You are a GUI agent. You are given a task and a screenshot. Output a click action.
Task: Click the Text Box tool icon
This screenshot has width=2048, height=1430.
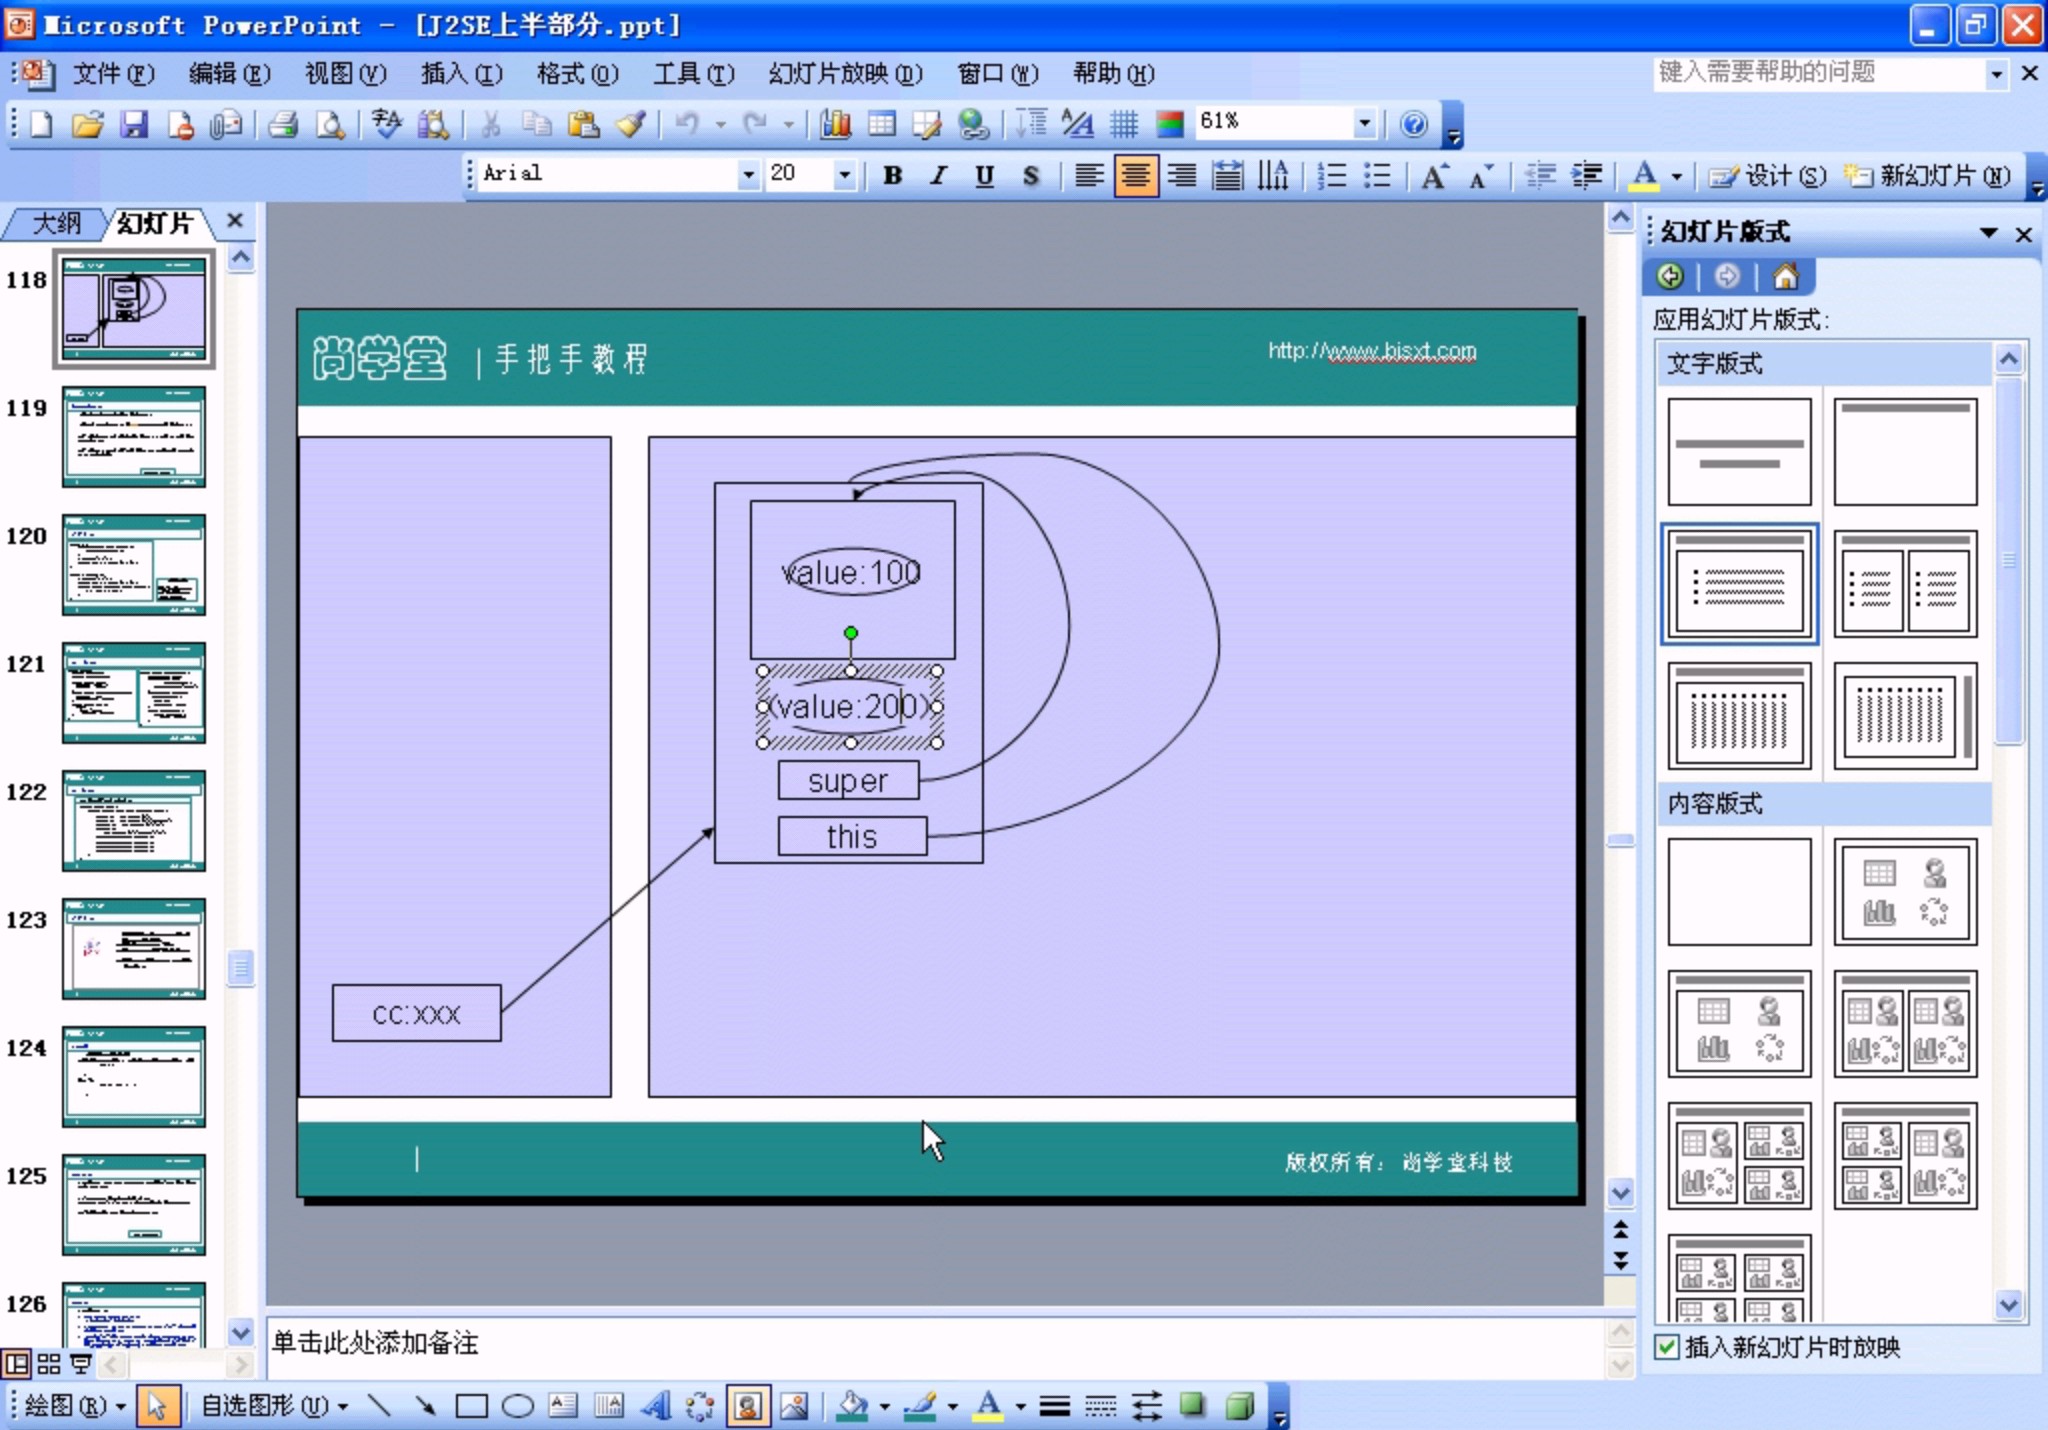coord(563,1406)
